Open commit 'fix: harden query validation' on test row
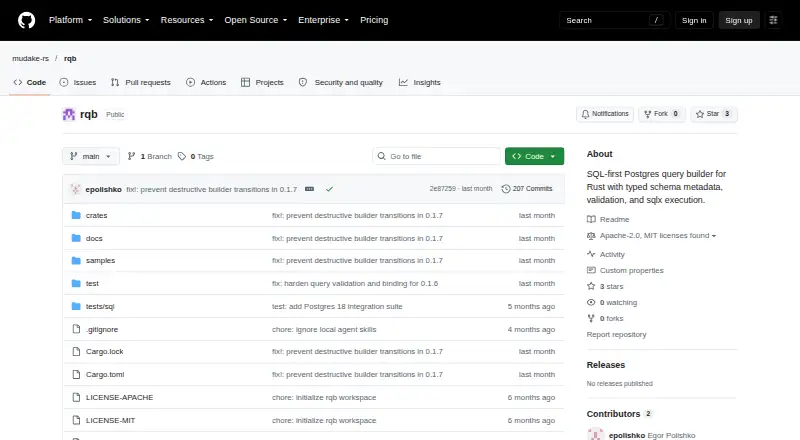The image size is (800, 440). coord(355,284)
